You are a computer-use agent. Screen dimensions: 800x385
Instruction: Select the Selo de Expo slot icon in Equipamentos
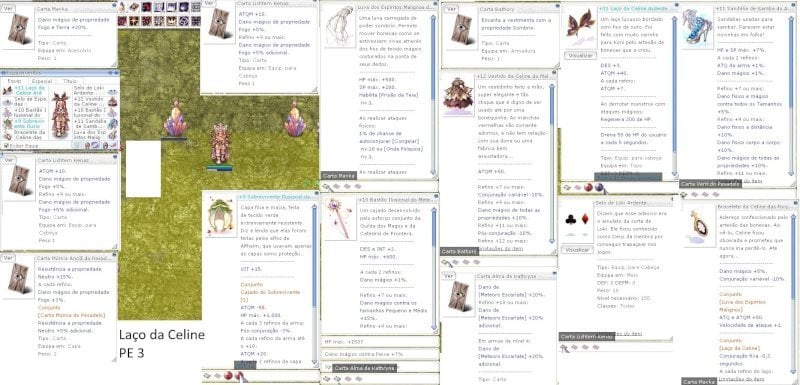coord(8,102)
